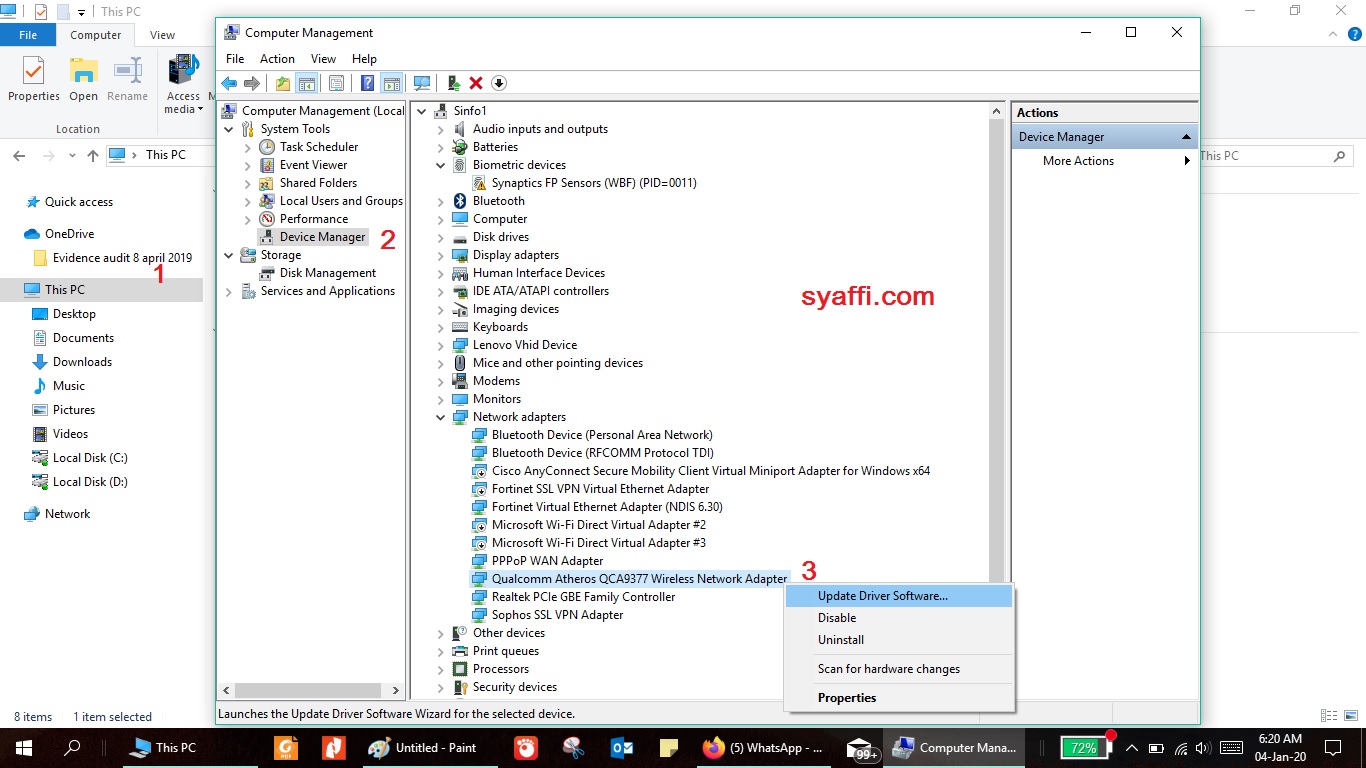1366x768 pixels.
Task: Expand the Batteries device category
Action: pyautogui.click(x=440, y=147)
